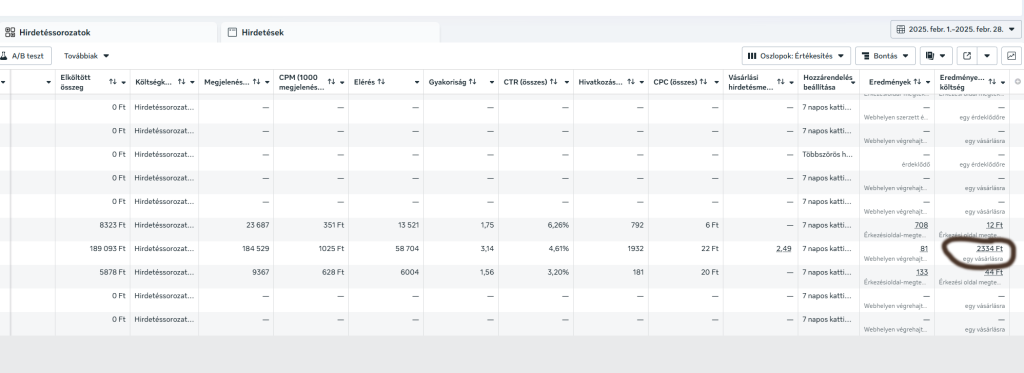Click impressions value 9367
The width and height of the screenshot is (1024, 373).
coord(260,272)
